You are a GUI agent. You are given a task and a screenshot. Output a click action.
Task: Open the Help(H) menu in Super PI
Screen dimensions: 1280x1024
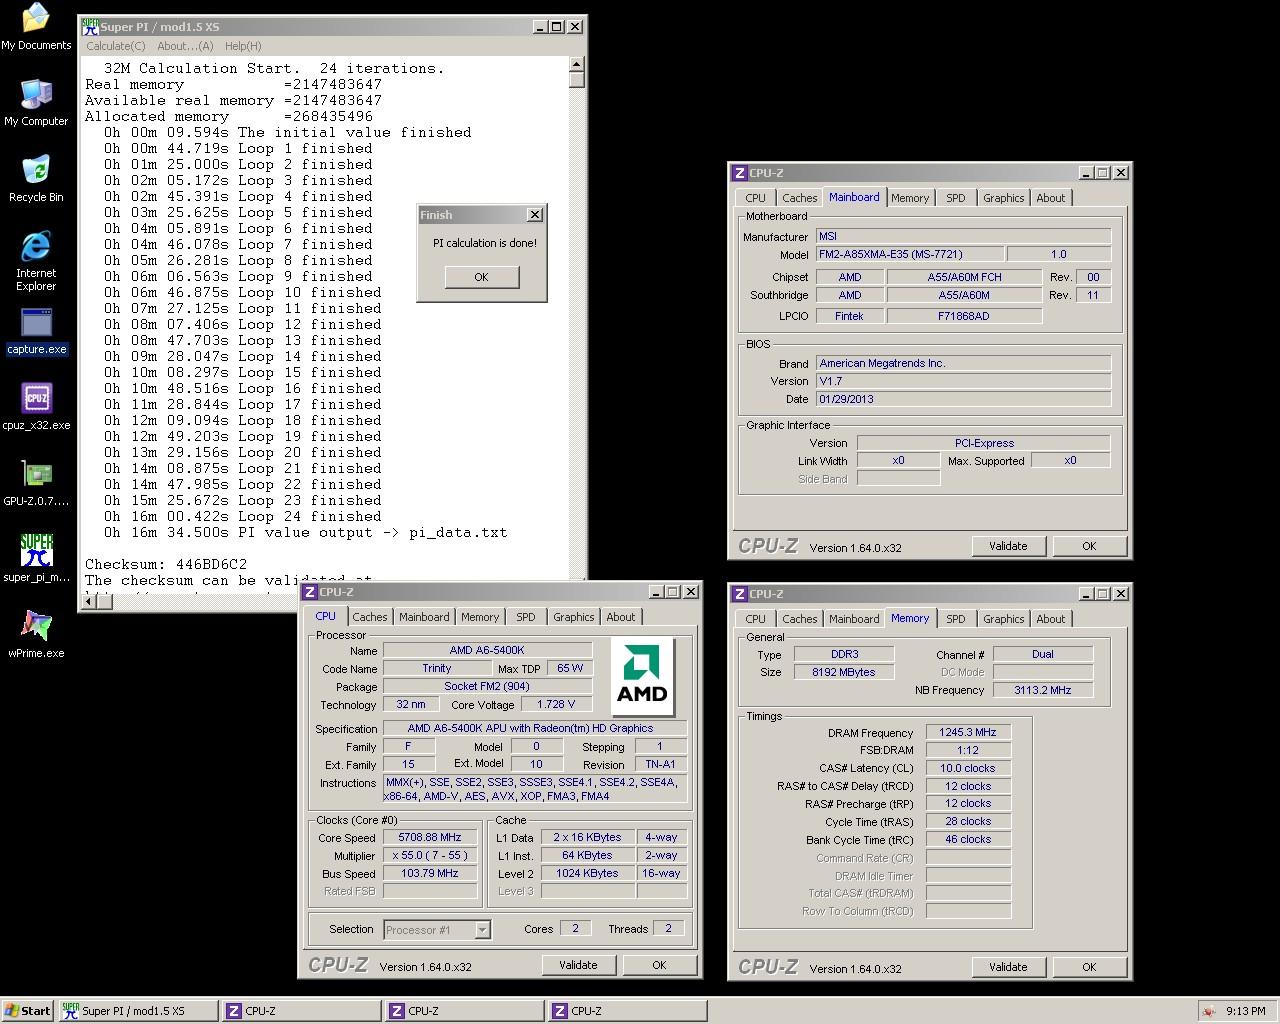[x=243, y=46]
